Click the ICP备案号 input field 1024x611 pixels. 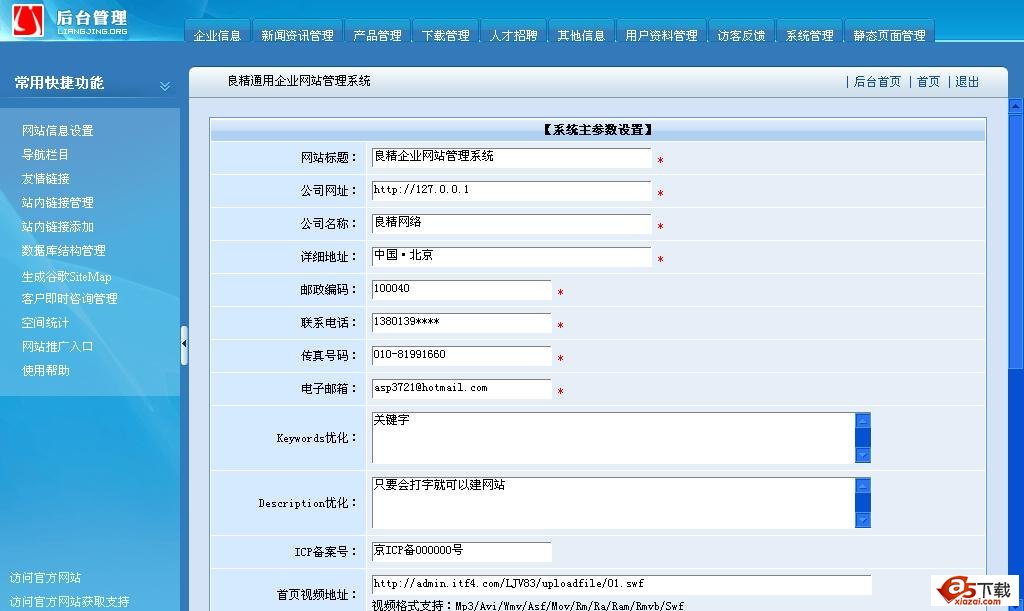coord(462,552)
